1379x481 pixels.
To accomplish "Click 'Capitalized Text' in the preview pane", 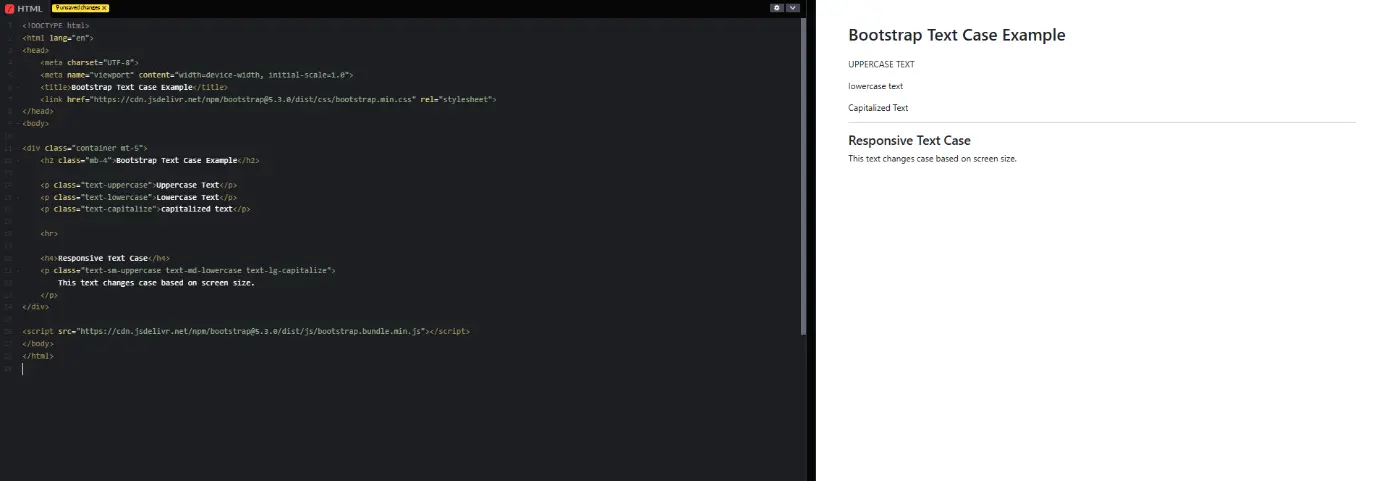I will 878,108.
